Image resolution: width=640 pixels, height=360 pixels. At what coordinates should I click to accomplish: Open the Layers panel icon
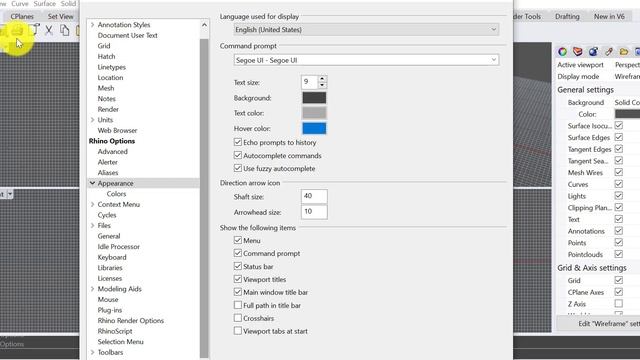point(578,52)
